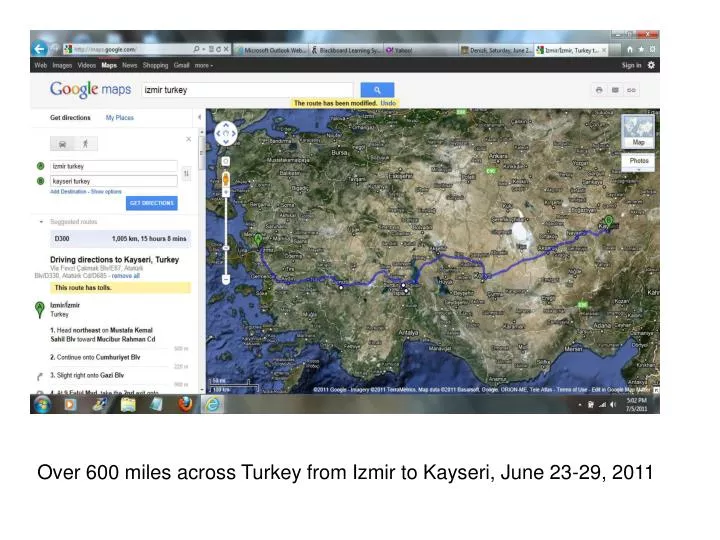Viewport: 720px width, 540px height.
Task: Click step 3 Slight right onto Gazi Blv
Action: point(87,376)
